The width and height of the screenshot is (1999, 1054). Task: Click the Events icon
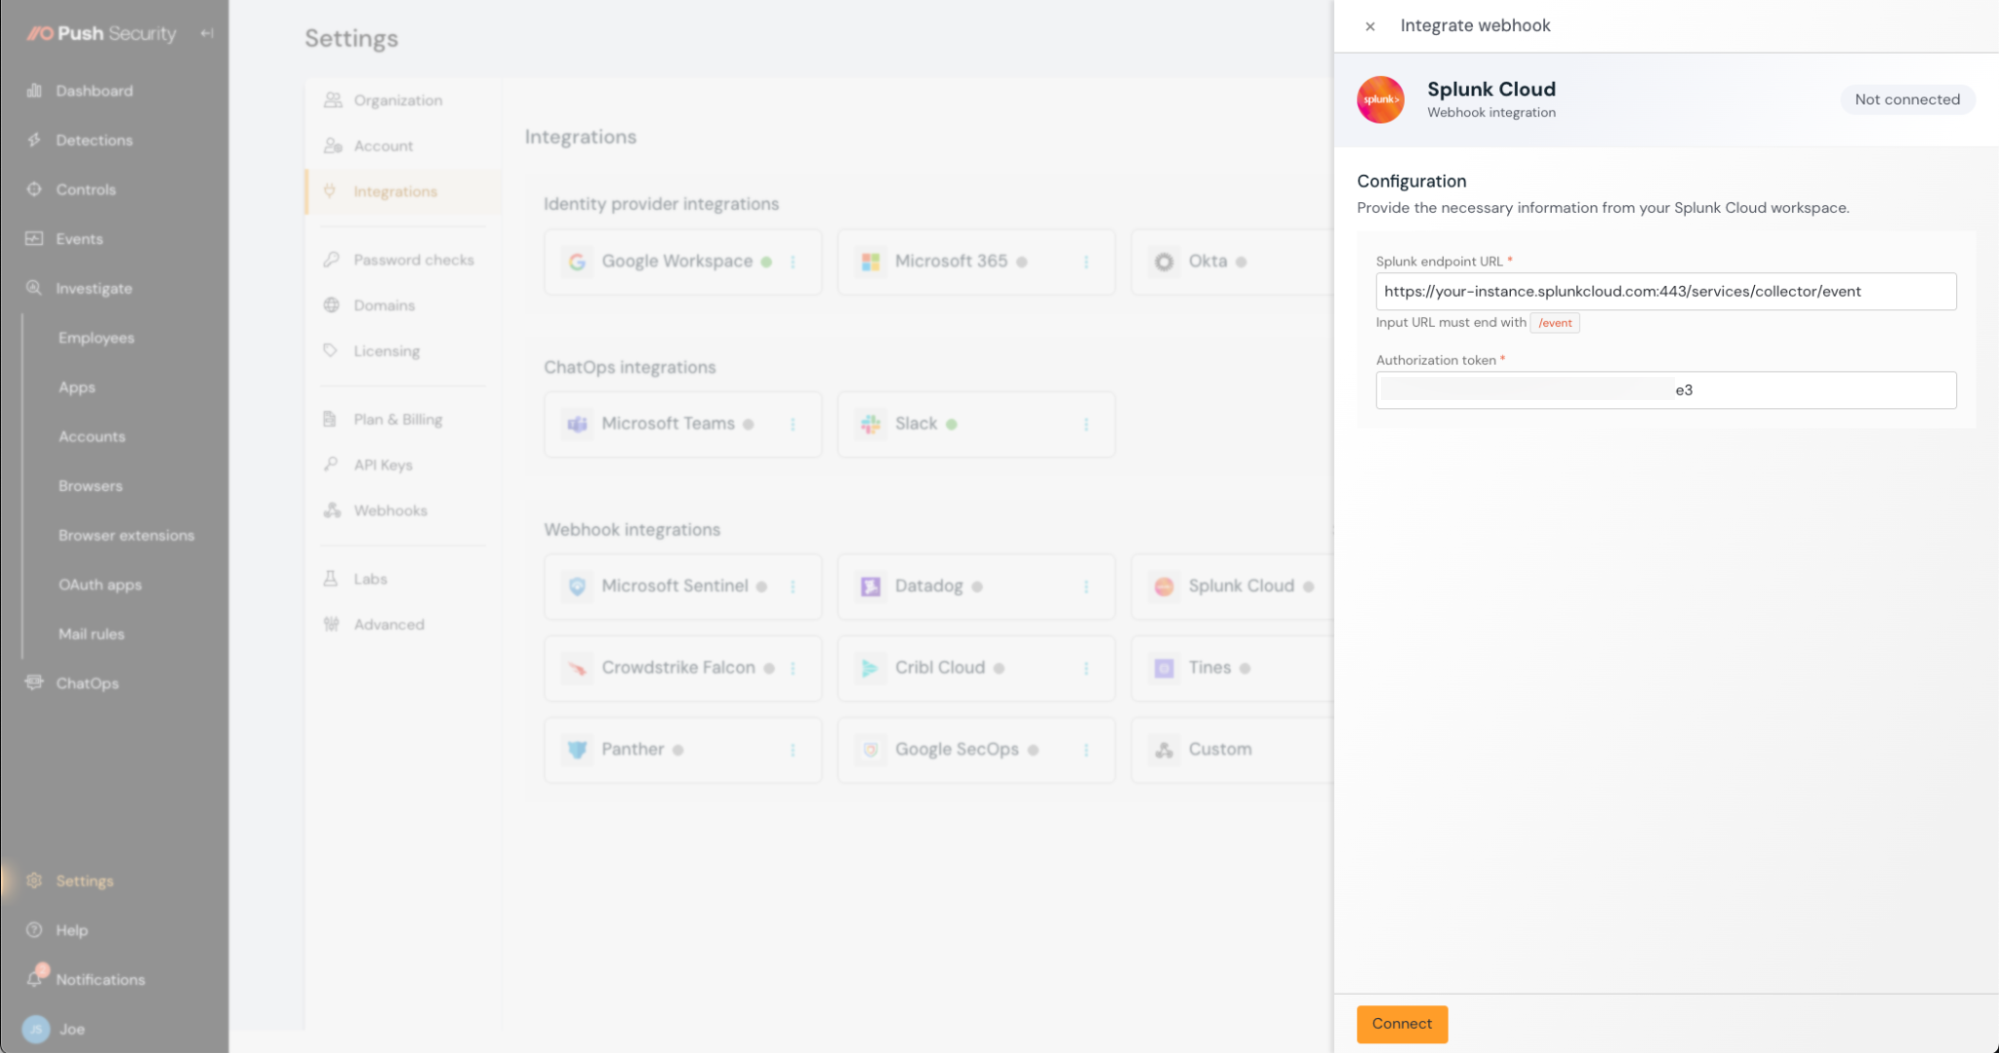(34, 239)
